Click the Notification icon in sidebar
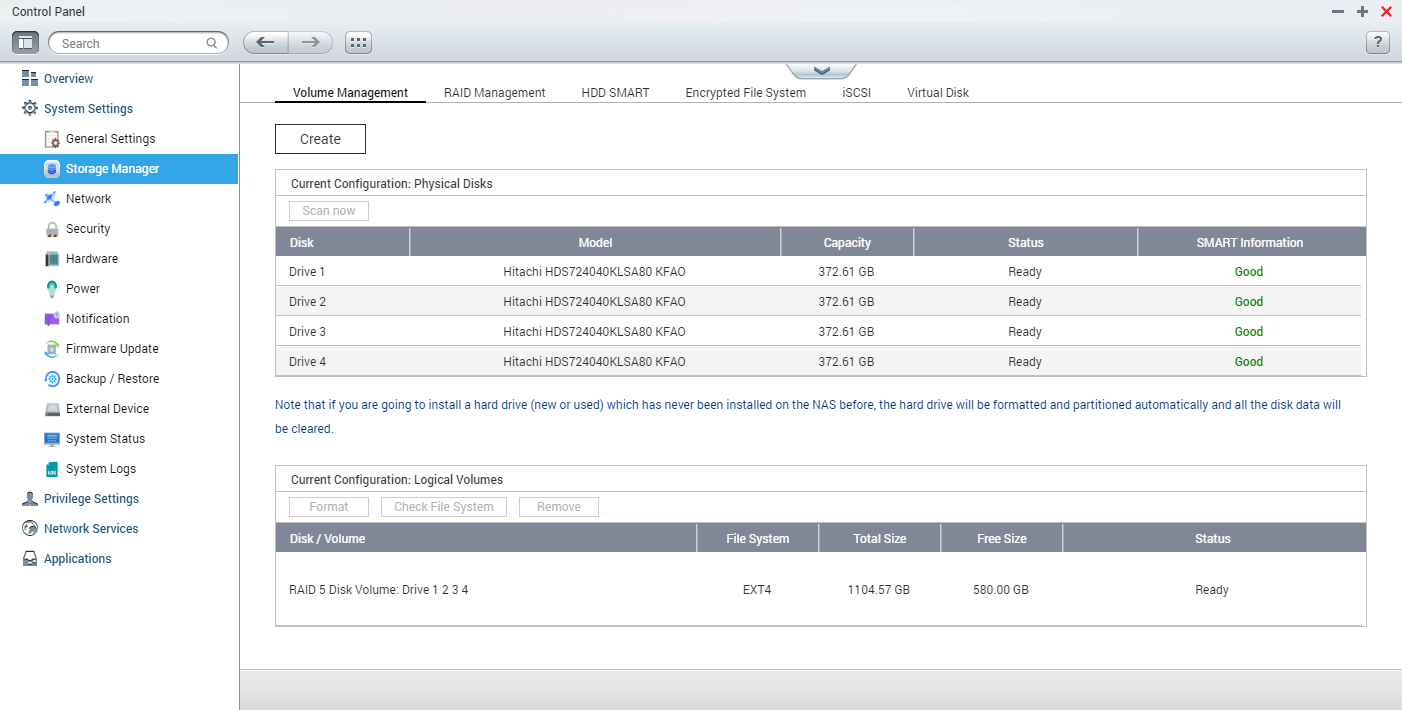 tap(52, 319)
